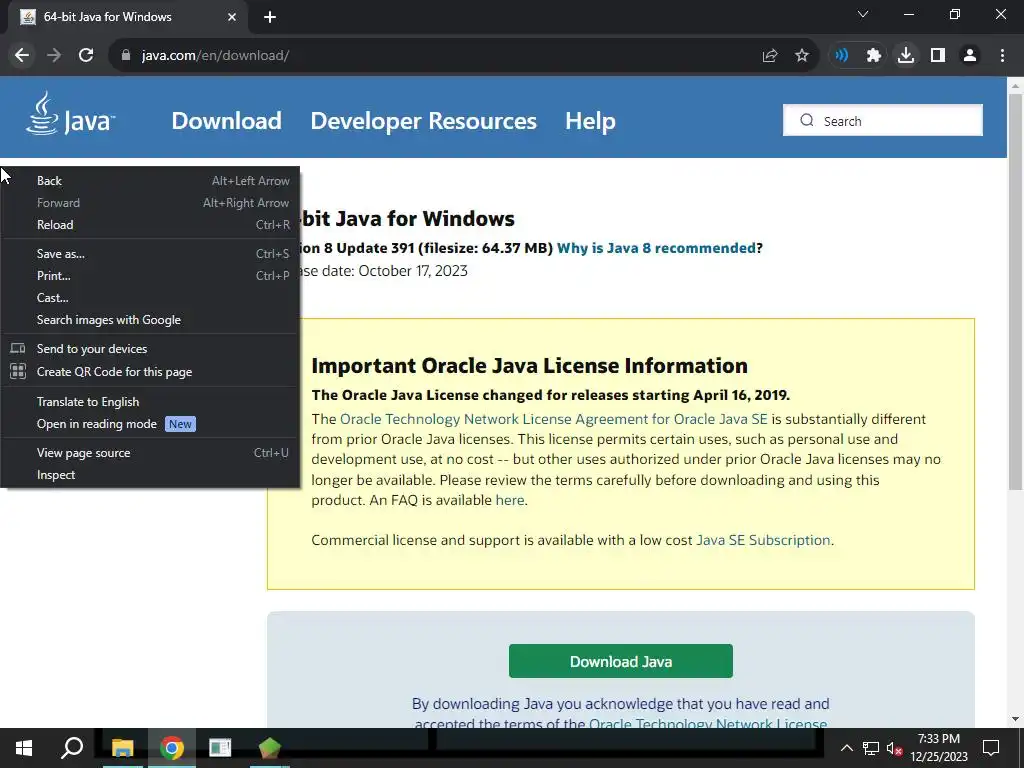Show hidden tray icons chevron

click(x=846, y=748)
